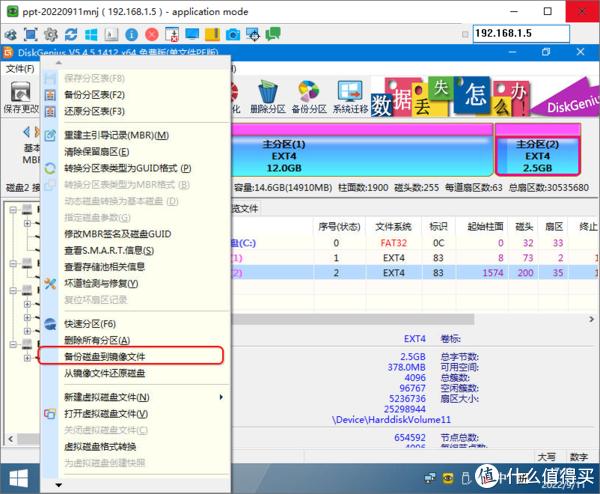Click menu scroll-up arrow at top
This screenshot has width=600, height=494.
[58, 62]
